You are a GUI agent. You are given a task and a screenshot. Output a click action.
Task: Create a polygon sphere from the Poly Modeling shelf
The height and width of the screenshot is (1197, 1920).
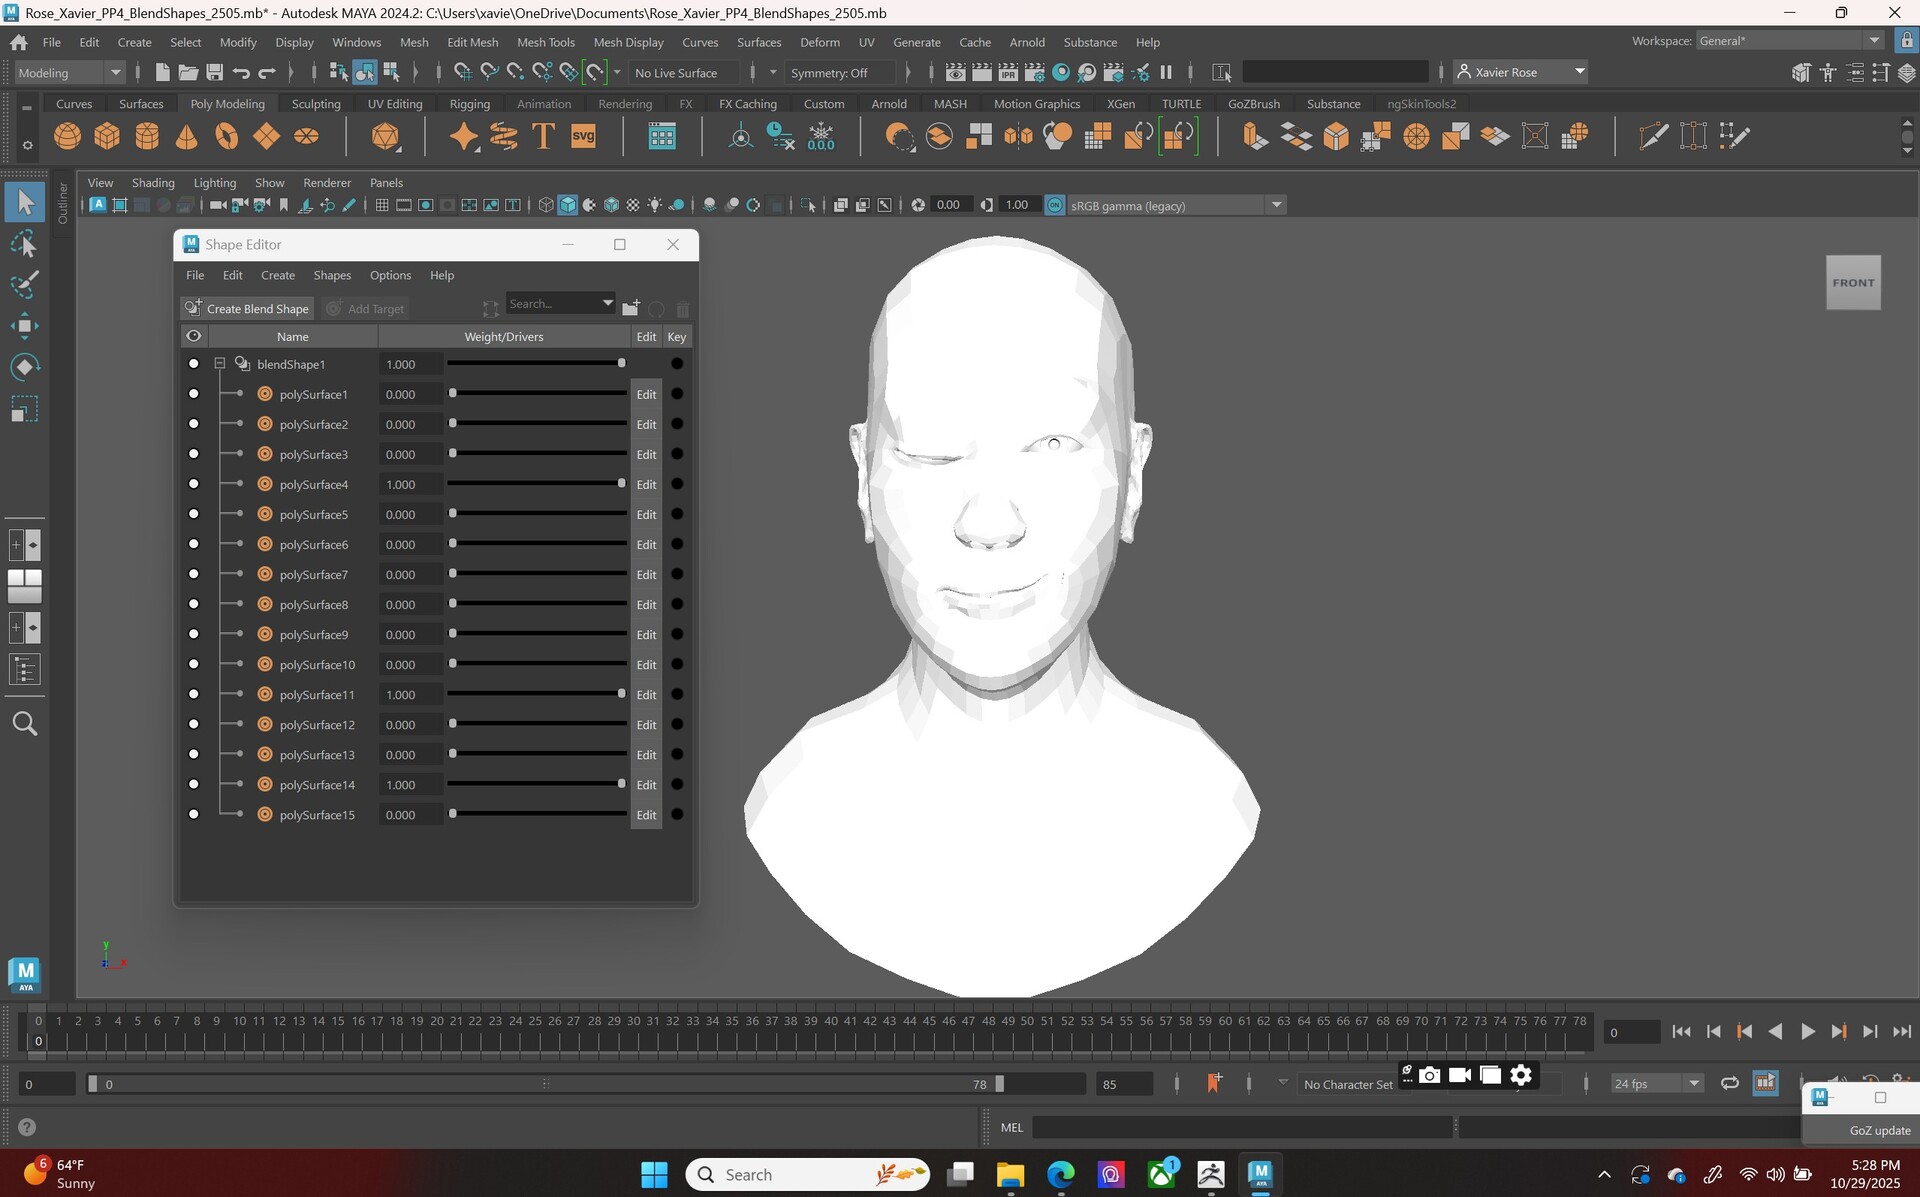pos(67,136)
